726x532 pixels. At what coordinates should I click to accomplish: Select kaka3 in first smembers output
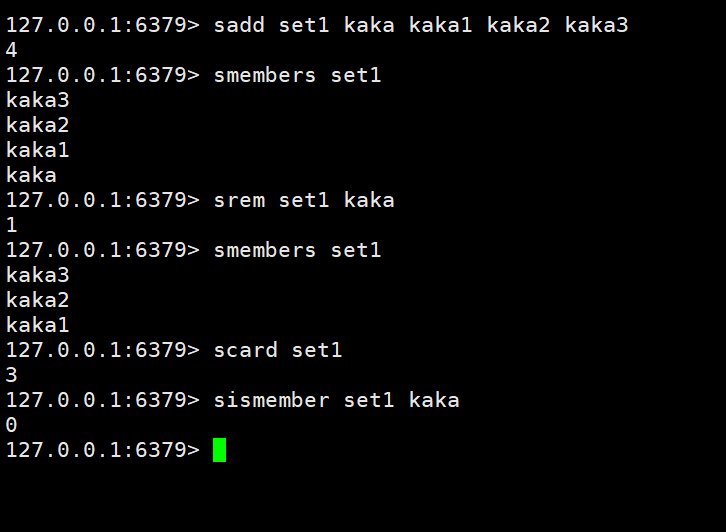[38, 100]
